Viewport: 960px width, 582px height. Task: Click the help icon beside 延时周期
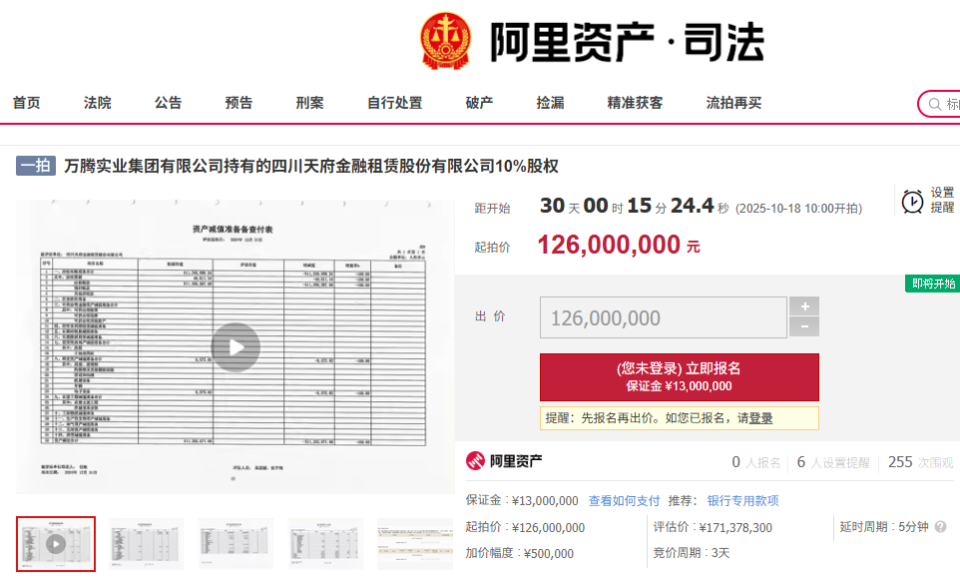click(x=940, y=526)
